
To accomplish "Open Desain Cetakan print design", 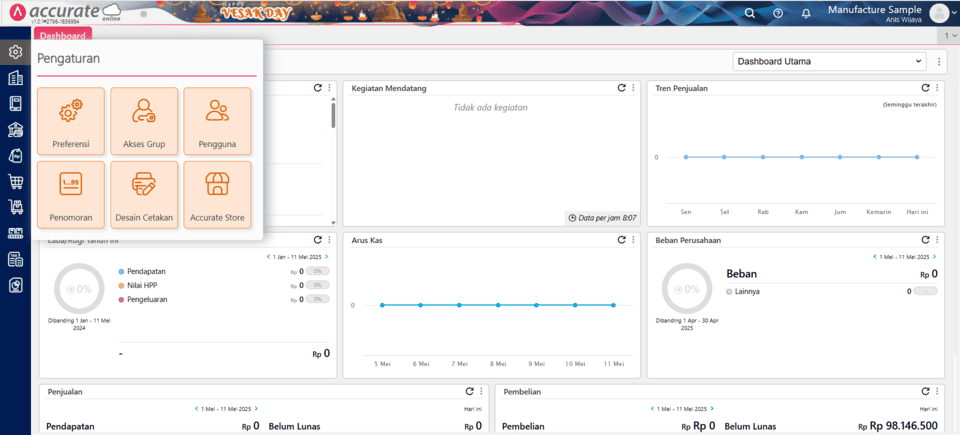I will (x=144, y=194).
